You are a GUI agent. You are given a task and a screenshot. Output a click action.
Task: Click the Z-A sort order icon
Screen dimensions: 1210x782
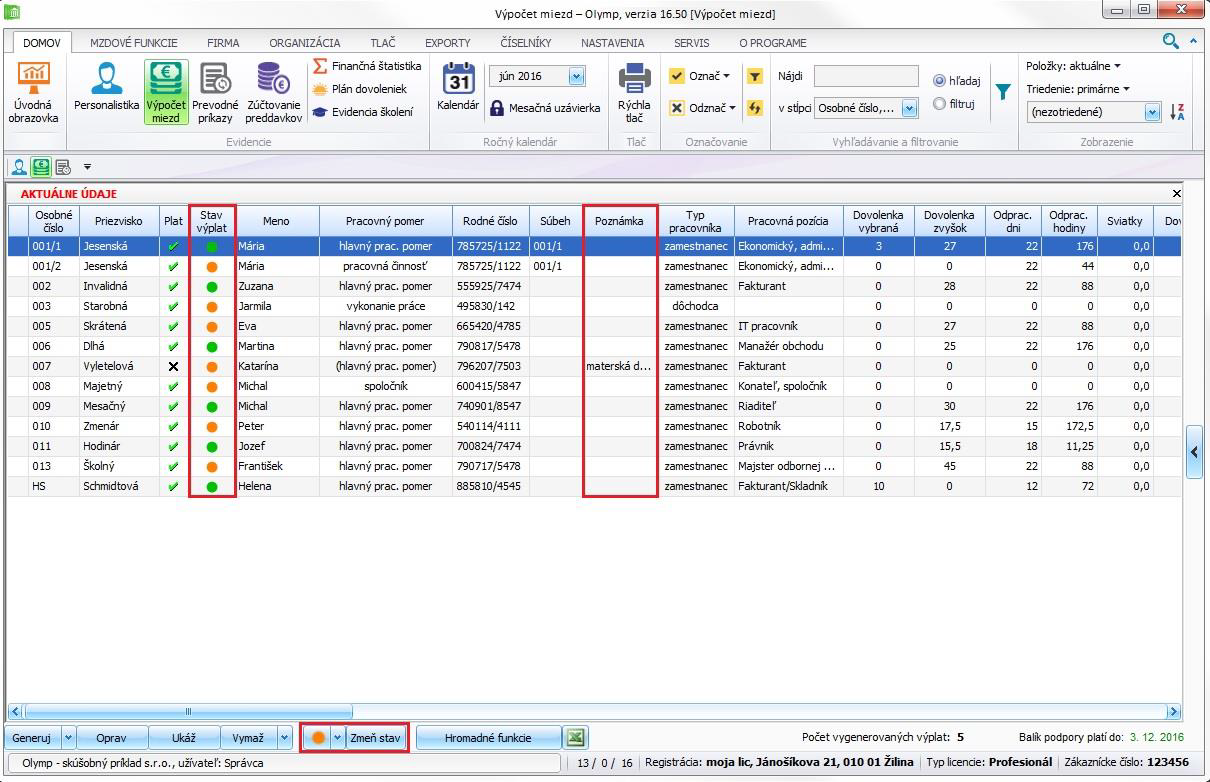(x=1178, y=112)
